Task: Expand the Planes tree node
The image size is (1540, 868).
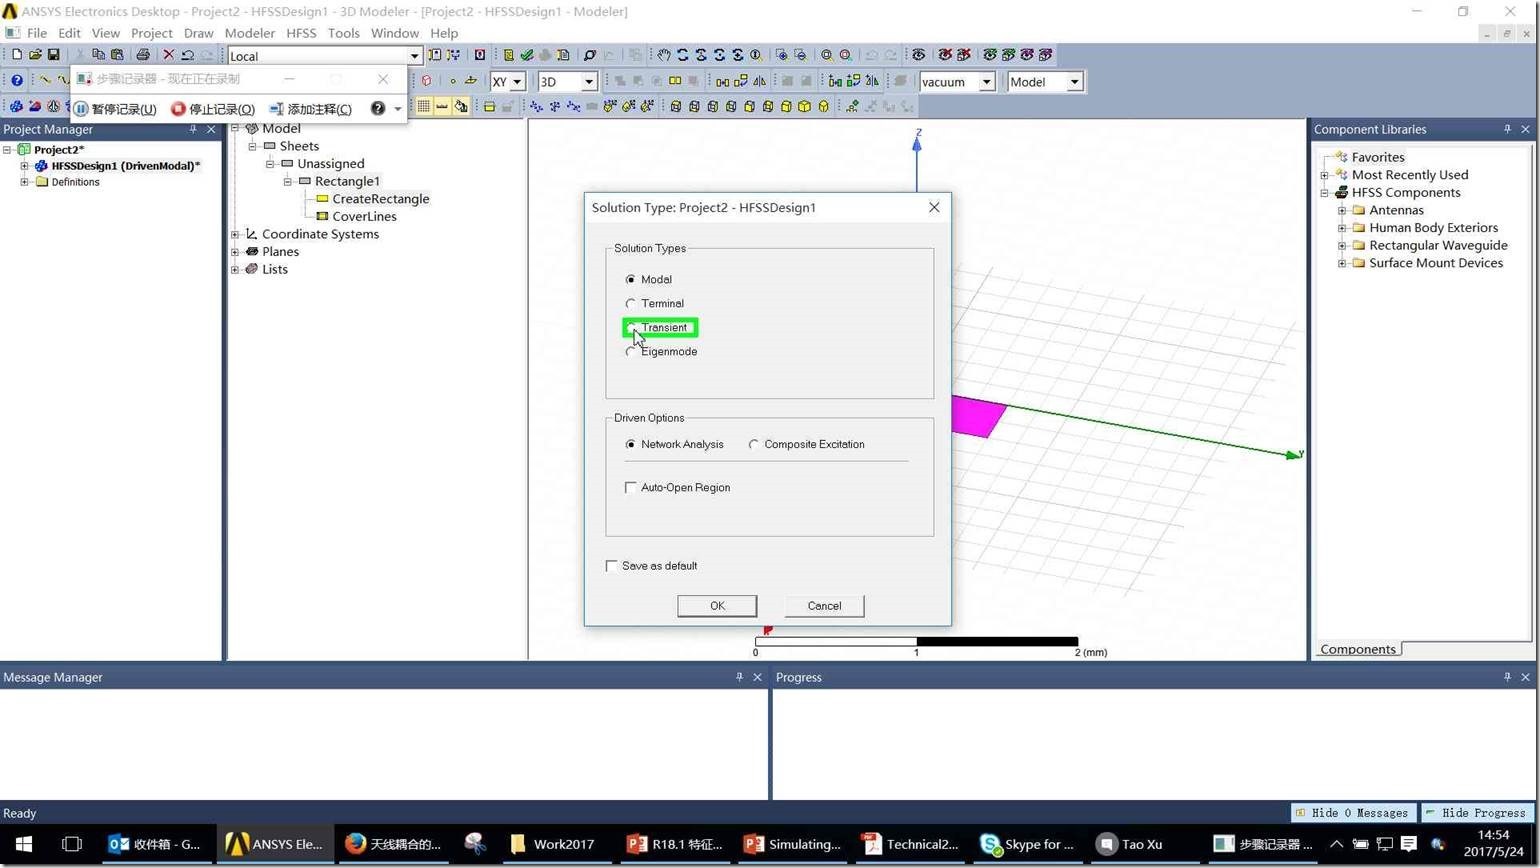Action: pyautogui.click(x=235, y=252)
